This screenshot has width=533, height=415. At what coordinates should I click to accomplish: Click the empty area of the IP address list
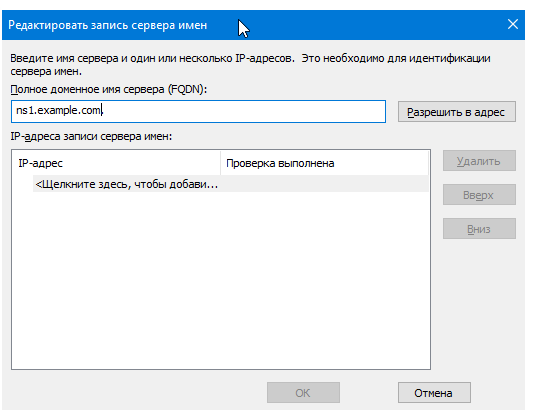(221, 280)
